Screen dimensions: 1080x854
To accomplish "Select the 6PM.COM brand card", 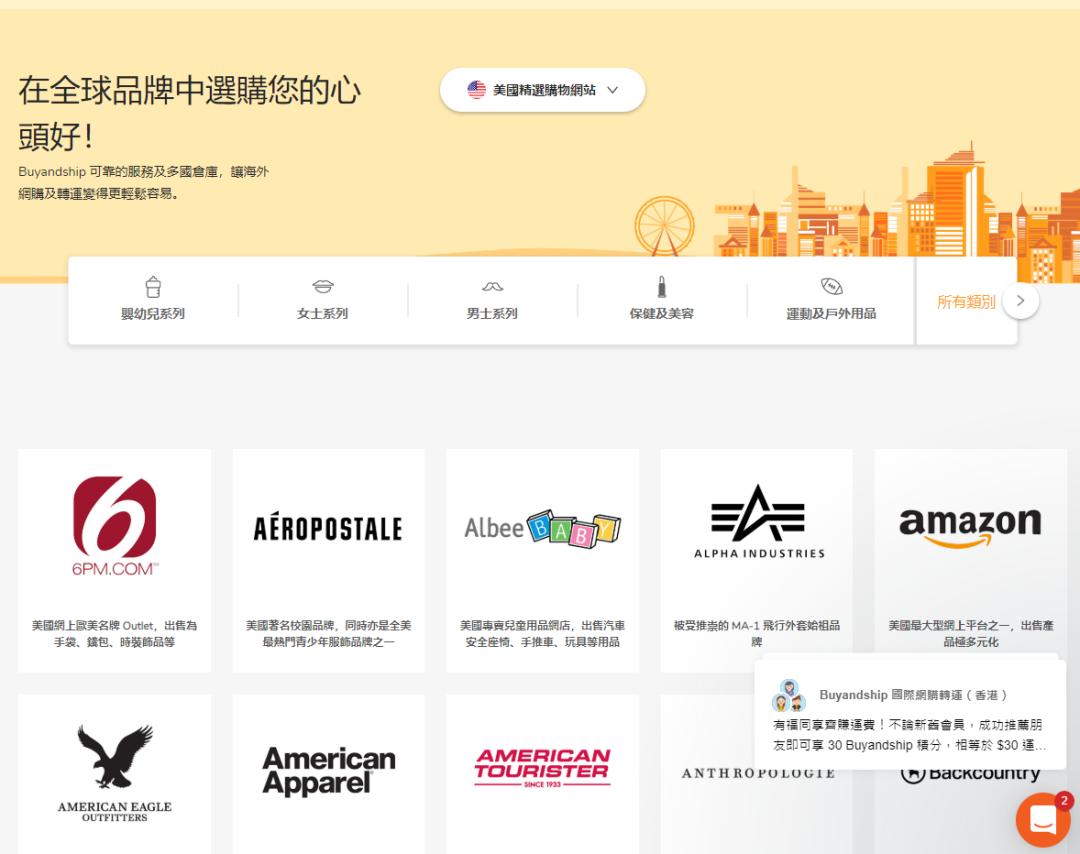I will pos(114,560).
